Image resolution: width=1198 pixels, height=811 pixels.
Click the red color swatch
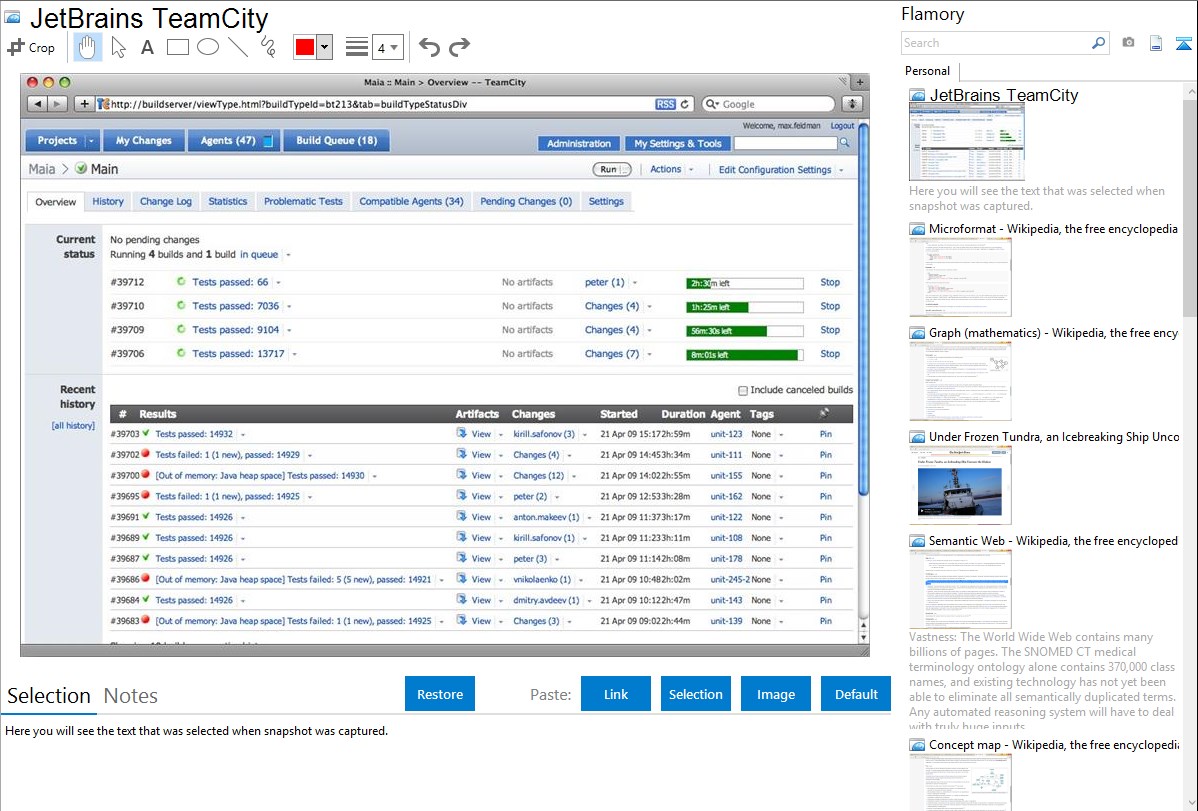coord(305,47)
